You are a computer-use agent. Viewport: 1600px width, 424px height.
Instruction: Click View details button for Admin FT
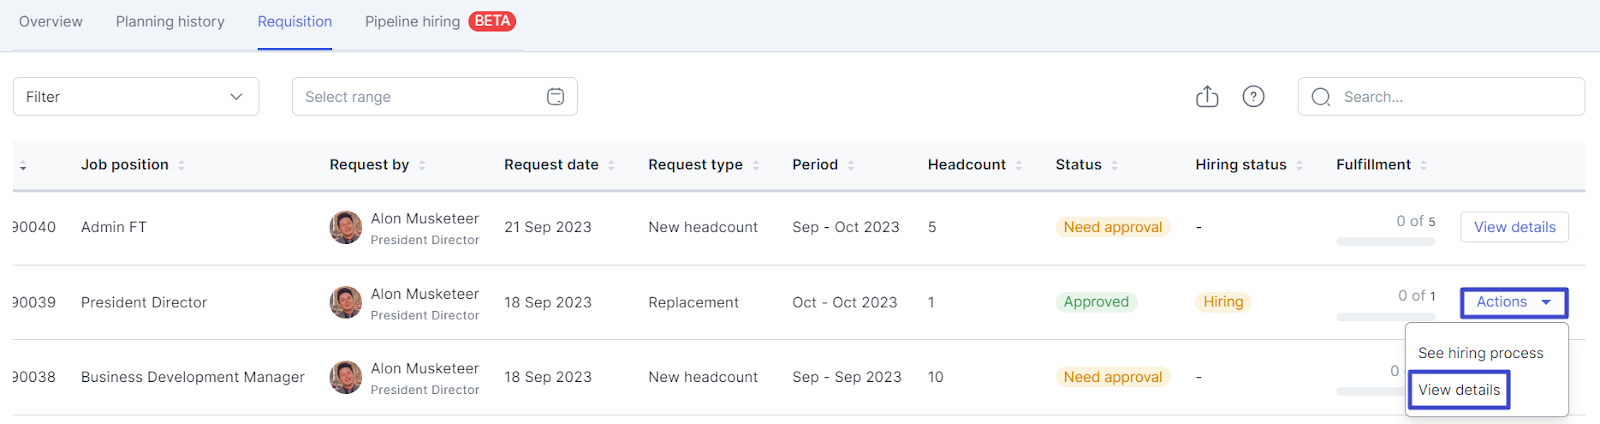[x=1514, y=227]
